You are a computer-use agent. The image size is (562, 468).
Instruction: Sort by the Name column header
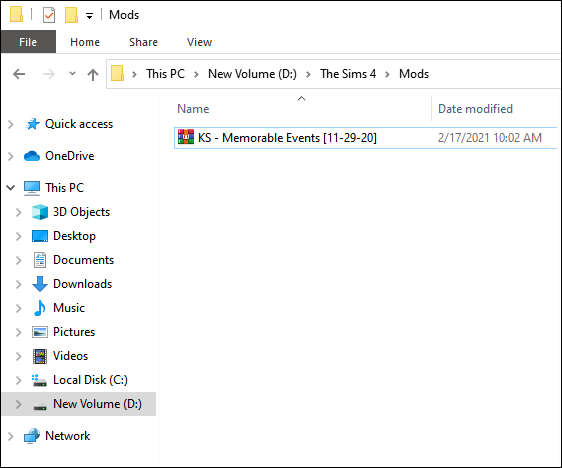click(x=193, y=109)
